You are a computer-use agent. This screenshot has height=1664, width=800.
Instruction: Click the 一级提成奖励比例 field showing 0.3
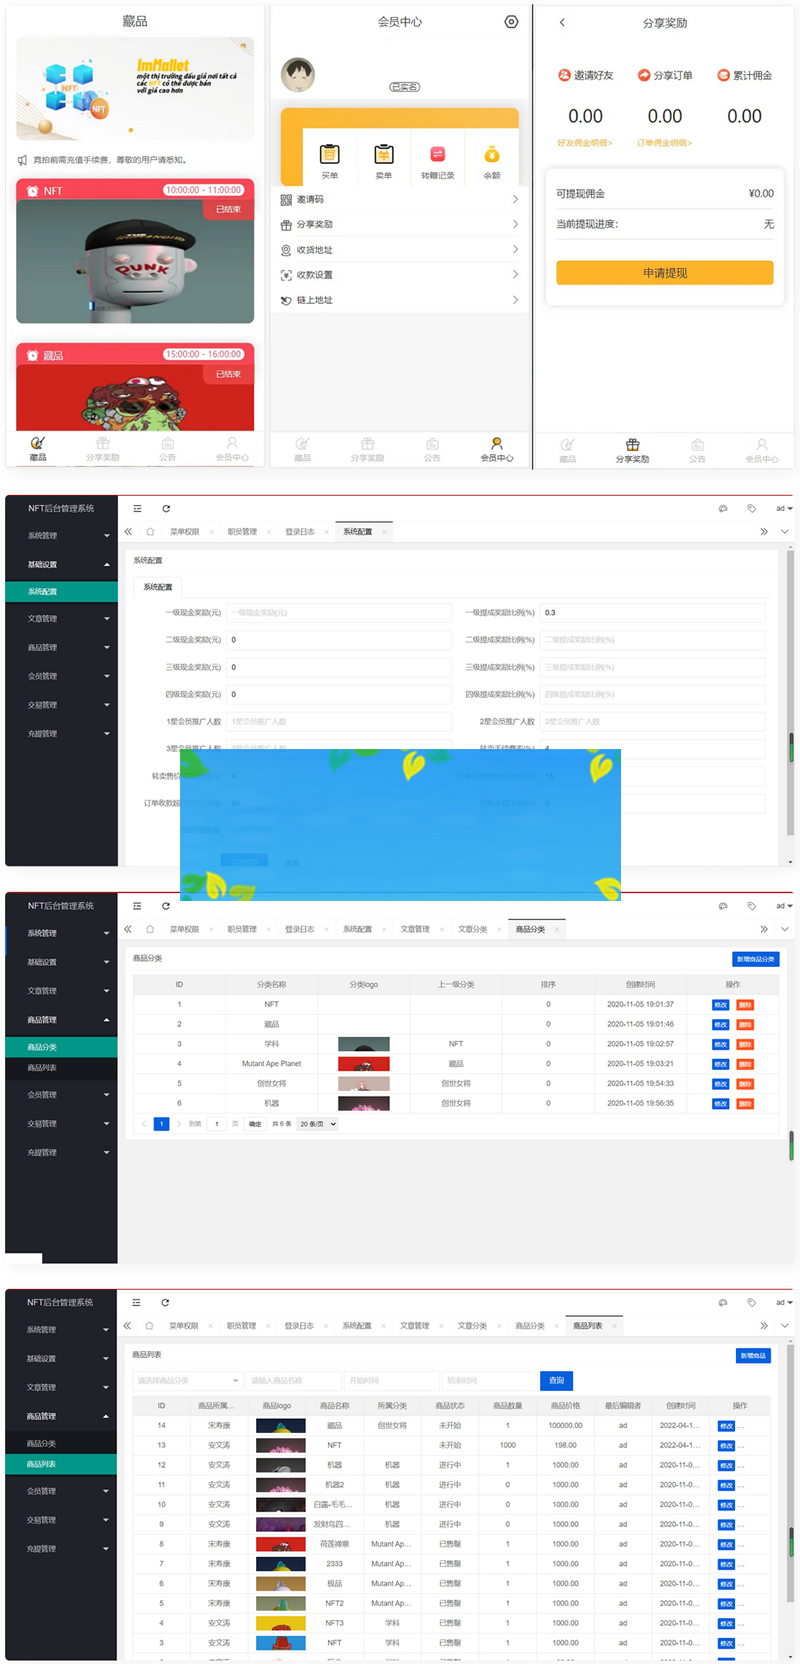[652, 612]
